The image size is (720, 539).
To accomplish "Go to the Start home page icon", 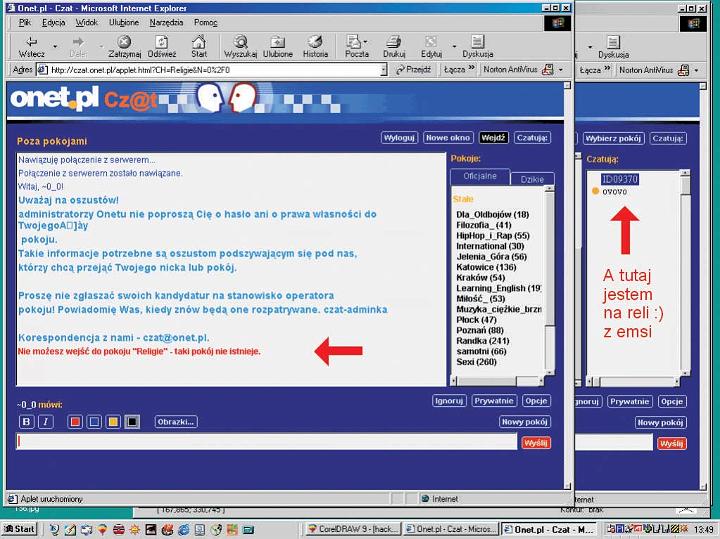I will pyautogui.click(x=199, y=42).
